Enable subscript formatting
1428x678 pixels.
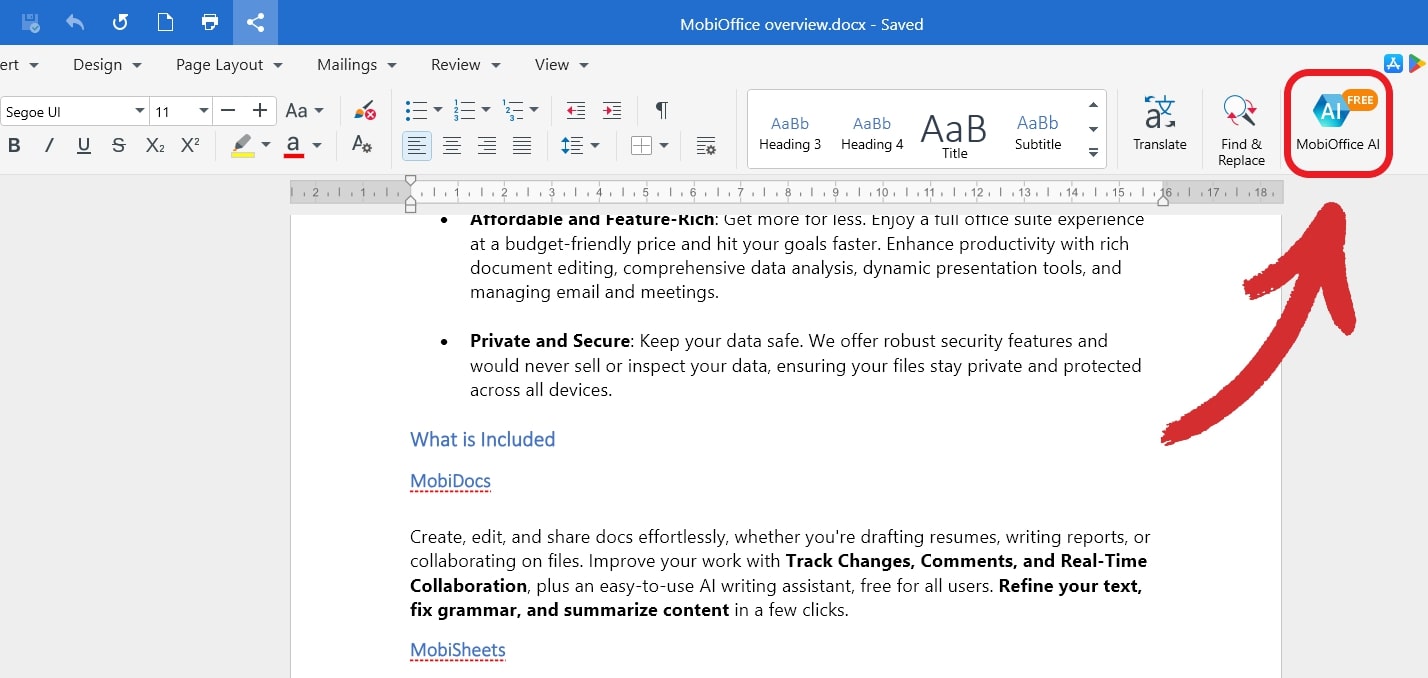155,145
